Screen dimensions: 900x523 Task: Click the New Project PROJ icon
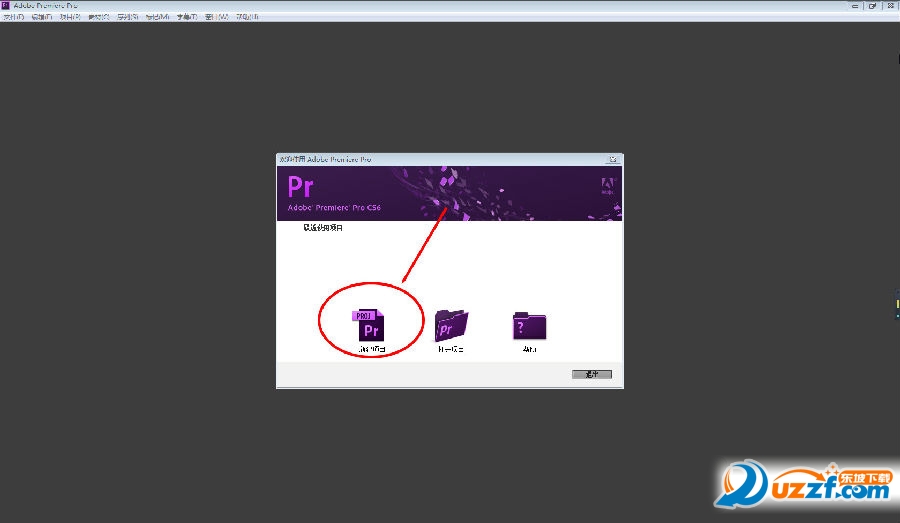[368, 325]
